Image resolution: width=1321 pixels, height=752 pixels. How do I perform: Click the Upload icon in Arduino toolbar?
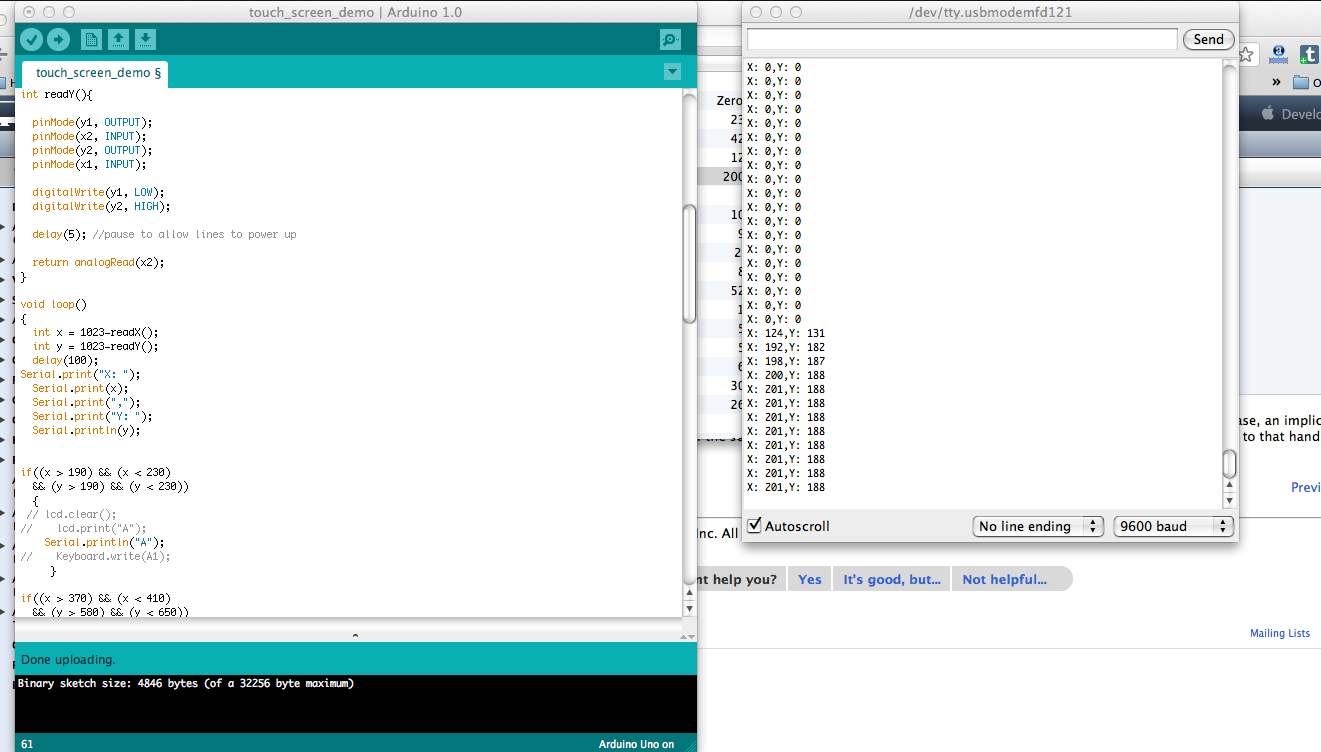[60, 39]
